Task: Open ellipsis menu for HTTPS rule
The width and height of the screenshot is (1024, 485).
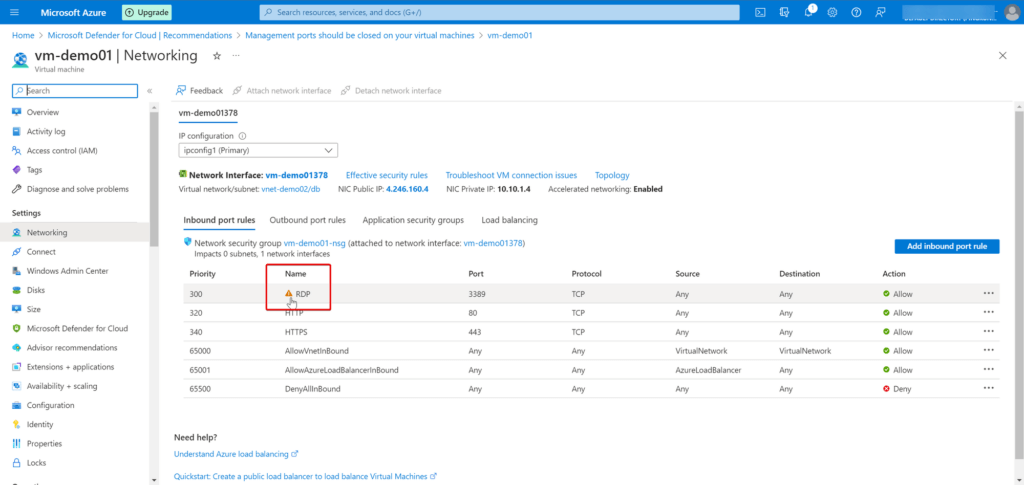Action: 988,331
